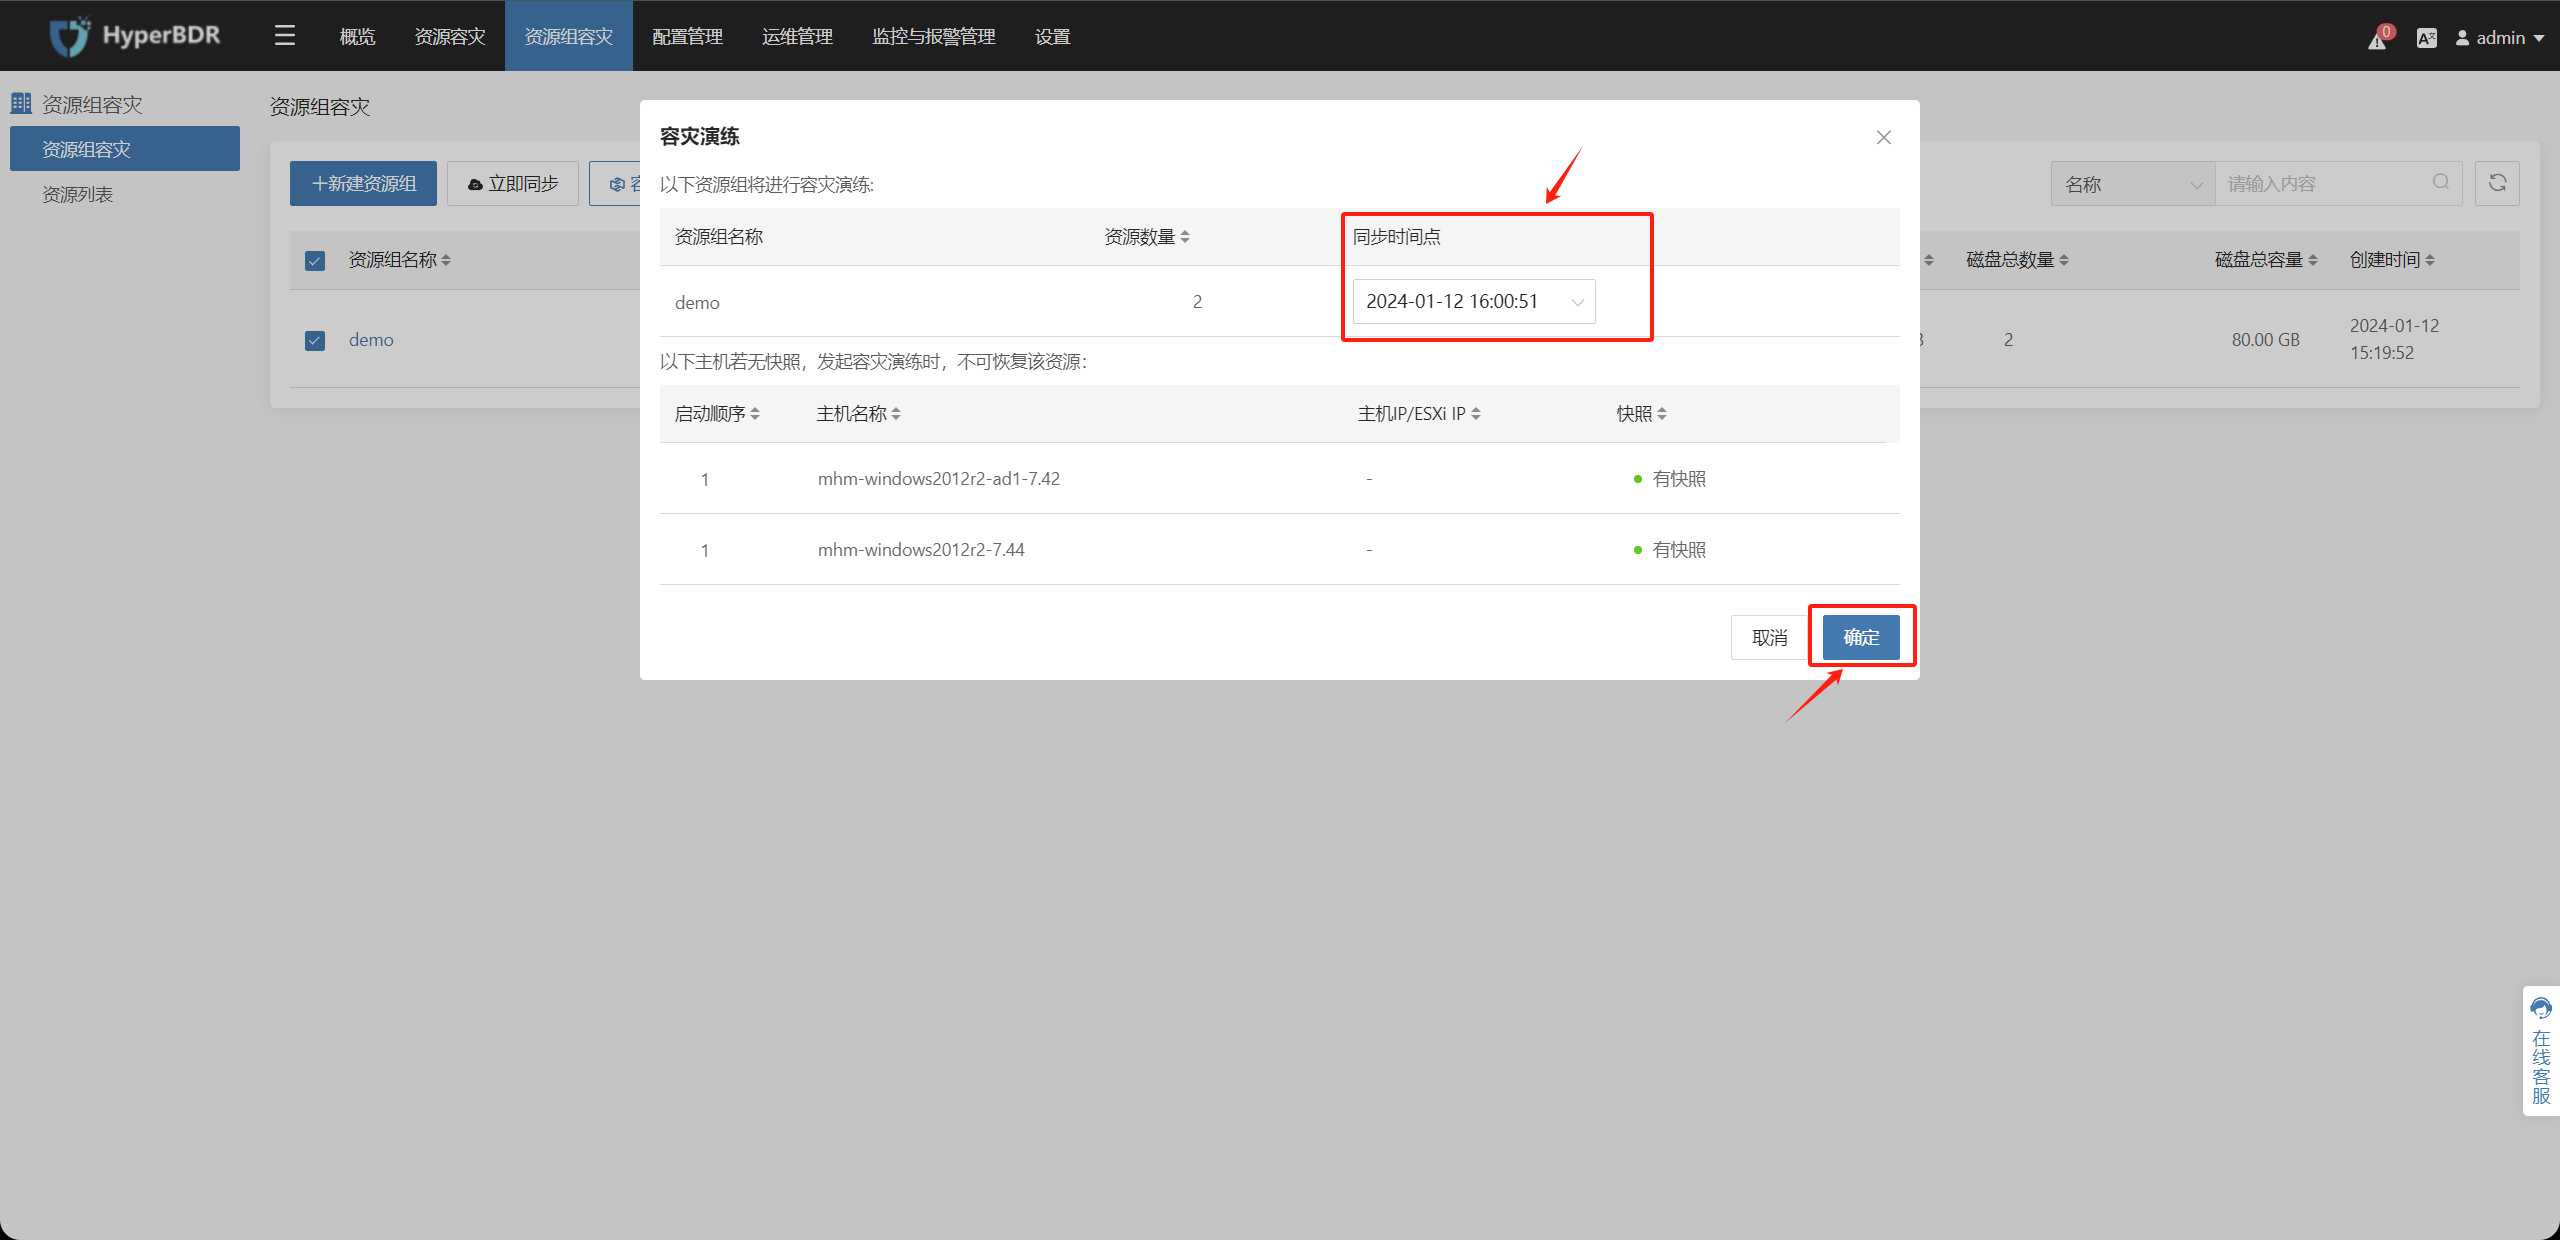The width and height of the screenshot is (2560, 1240).
Task: Open 设置 menu
Action: [x=1052, y=36]
